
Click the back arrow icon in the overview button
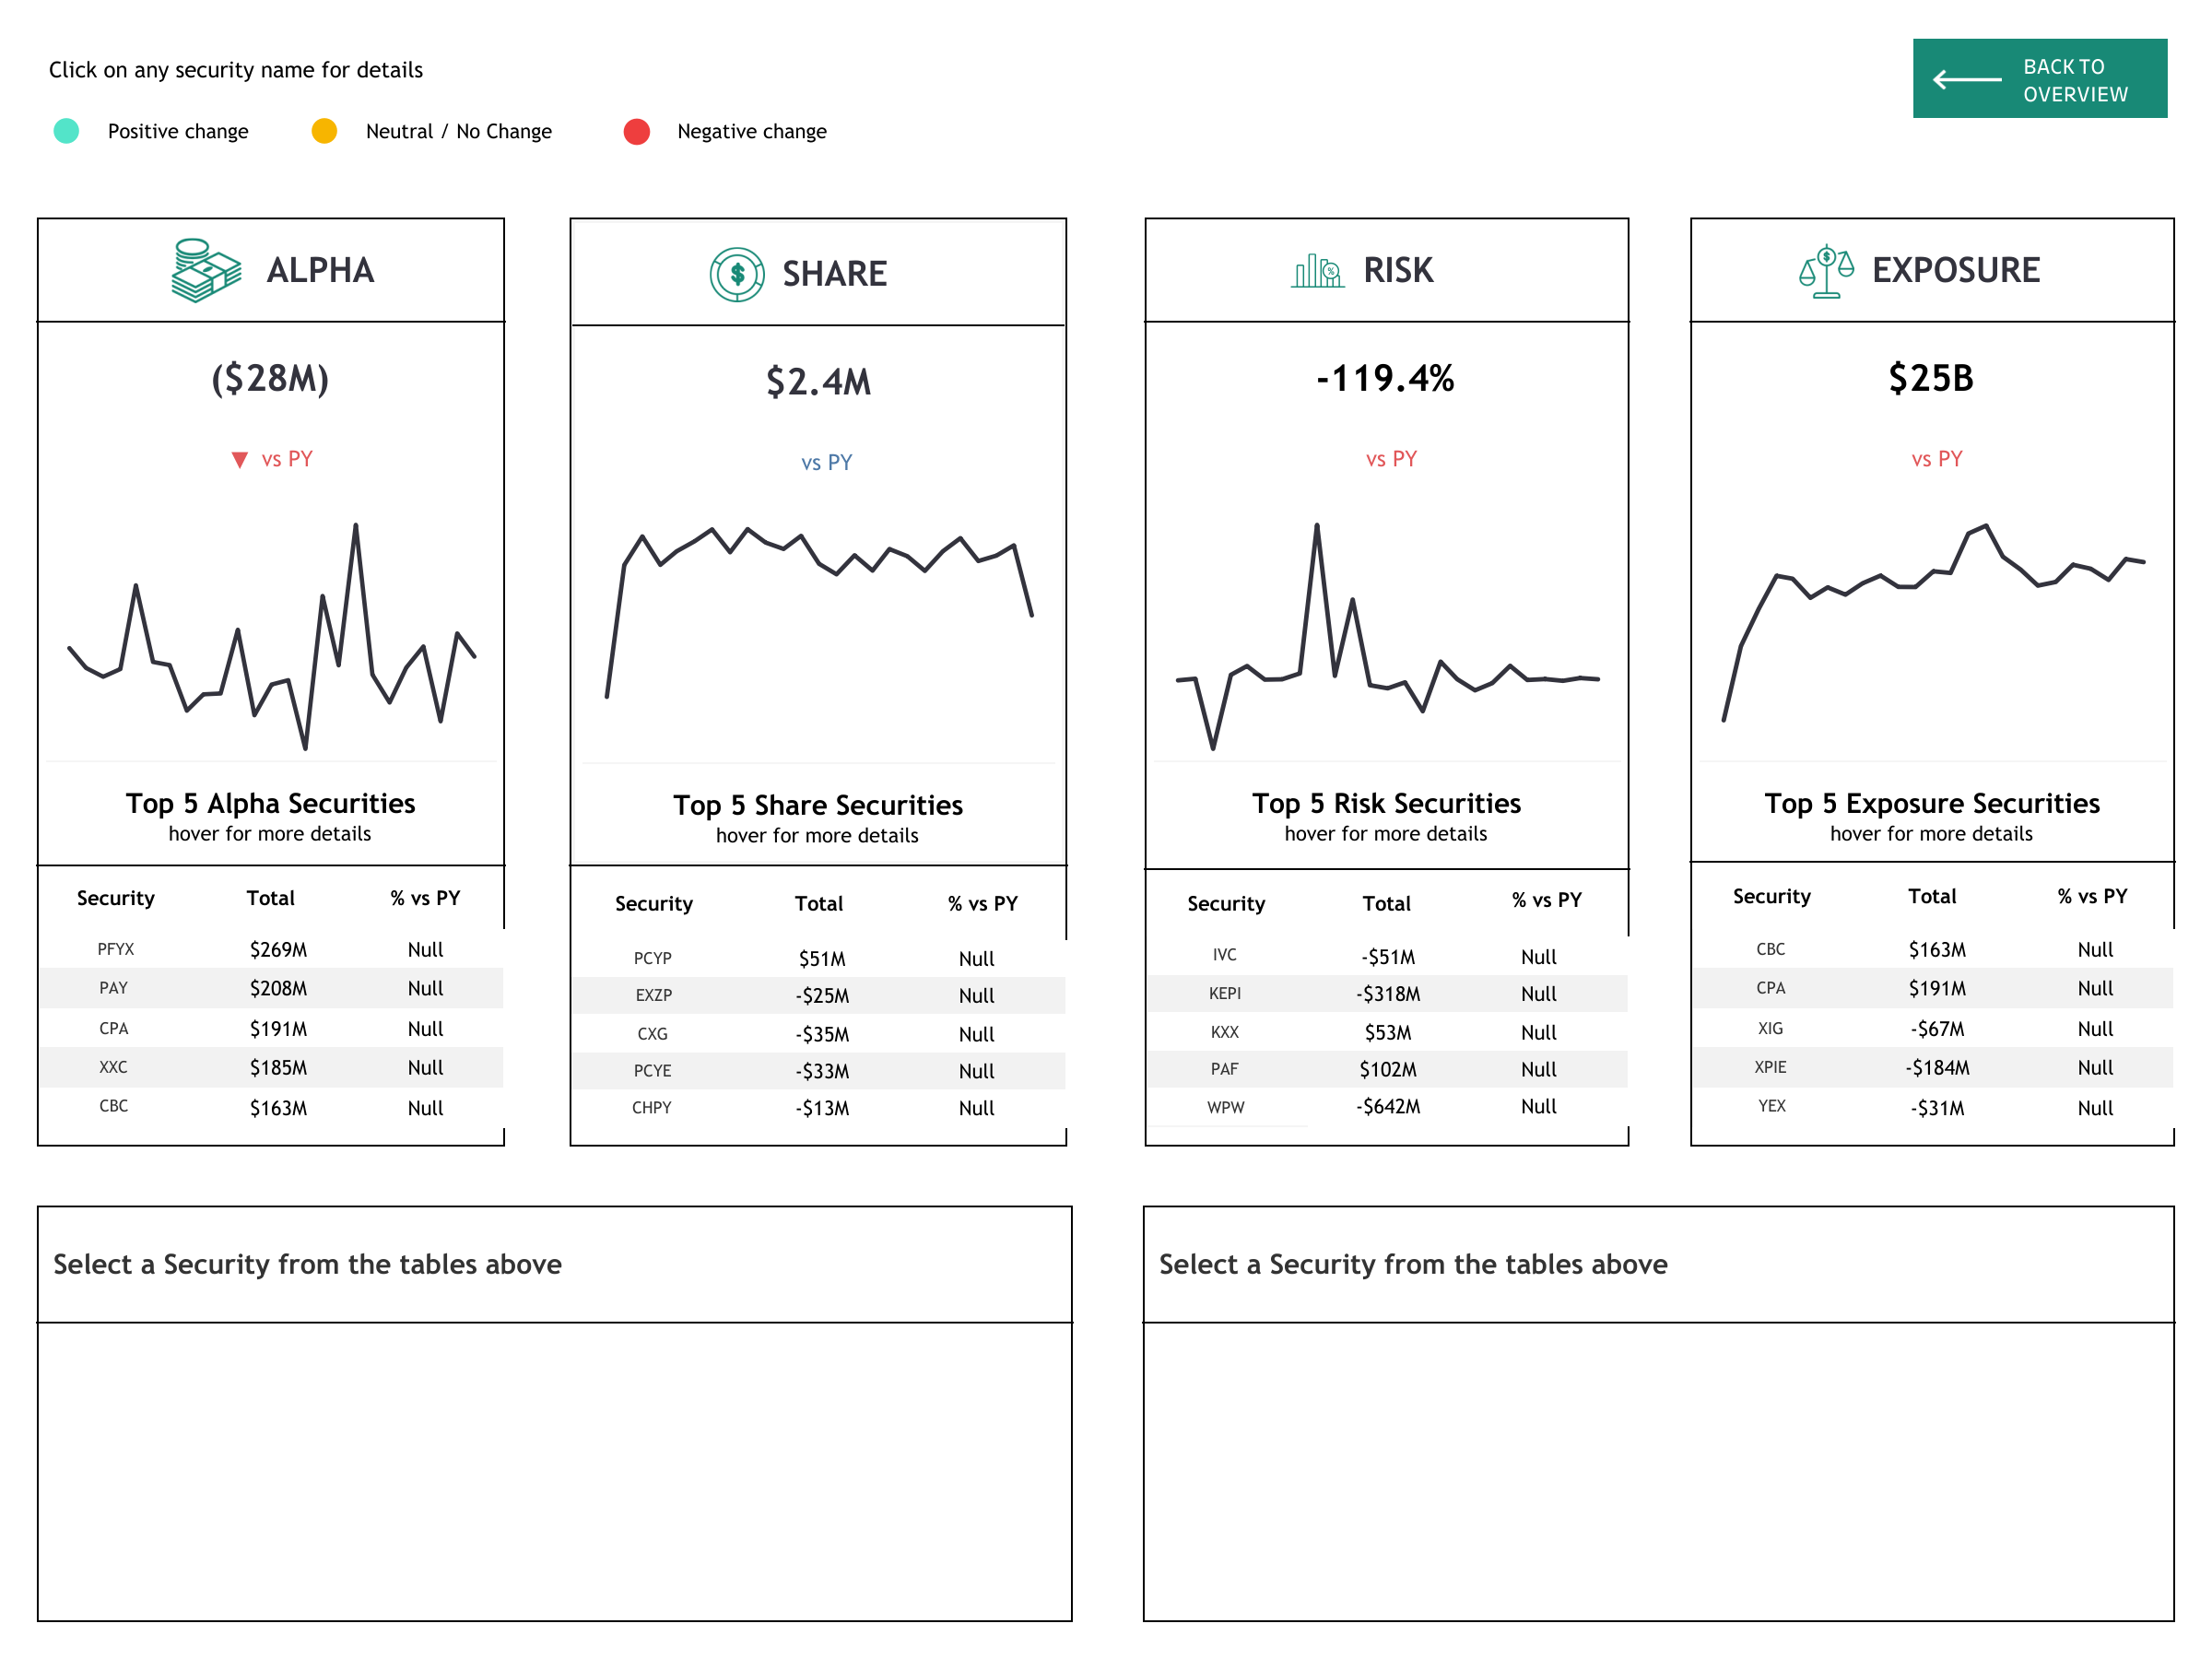point(1965,80)
